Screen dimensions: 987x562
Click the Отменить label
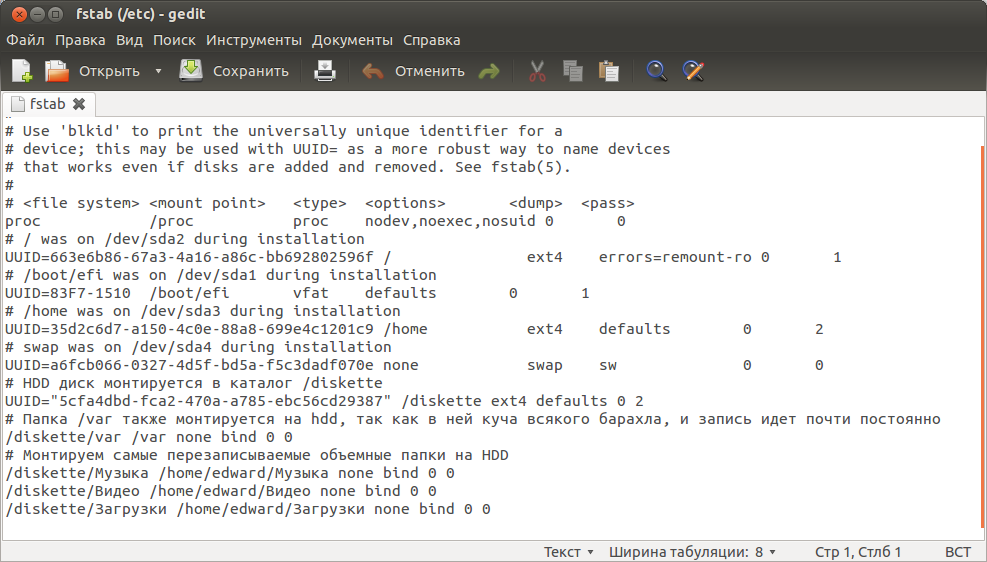tap(430, 71)
